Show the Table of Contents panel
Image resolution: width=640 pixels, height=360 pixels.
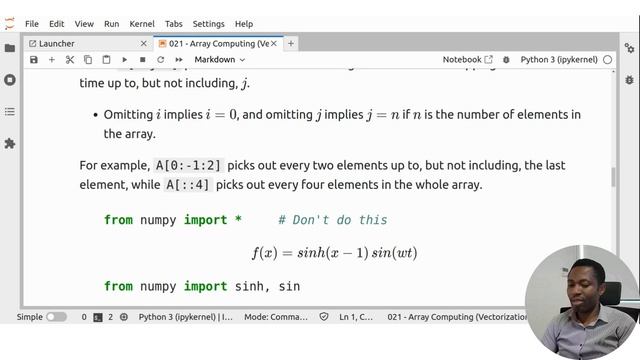pyautogui.click(x=10, y=111)
